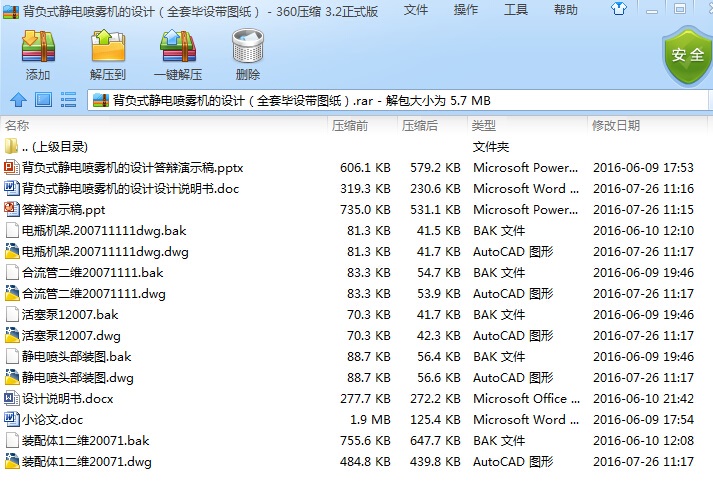
Task: Click the icon of 答辩演示稿.ppt
Action: click(11, 209)
